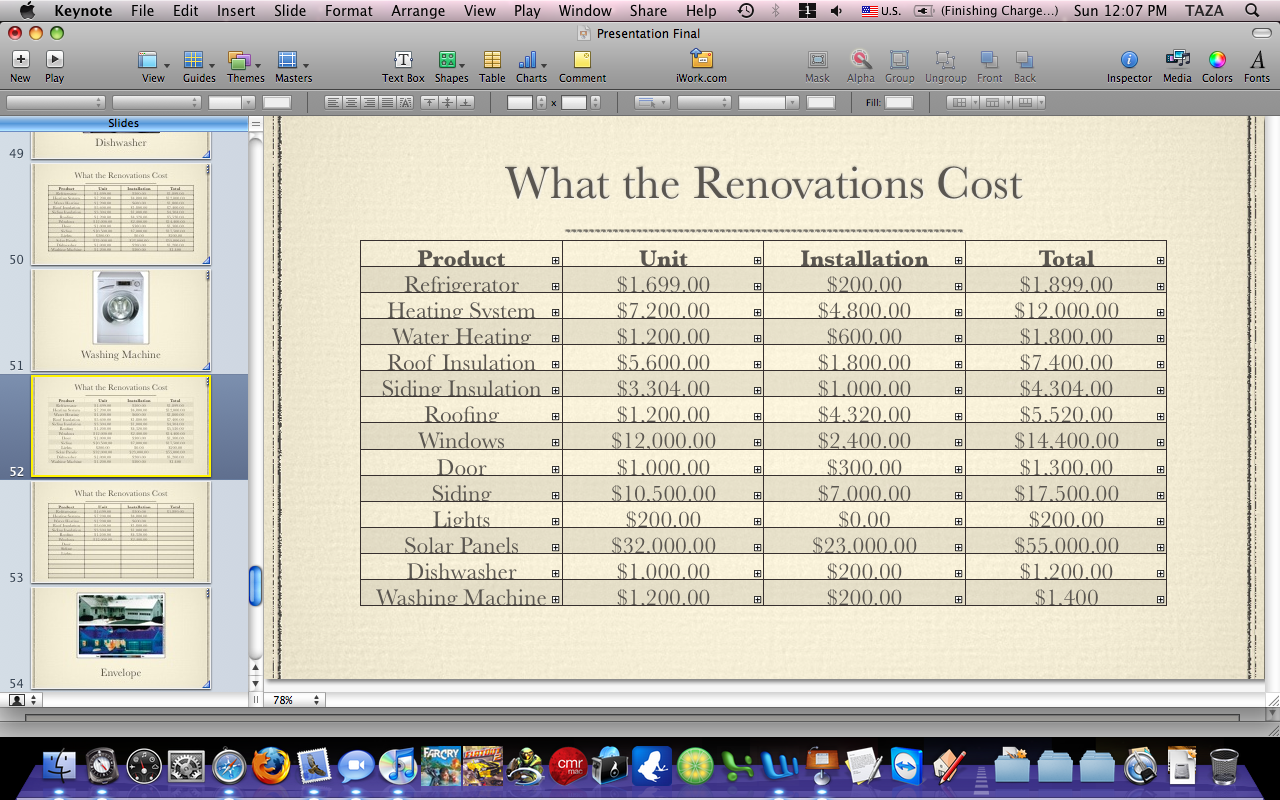Open the Media browser
The width and height of the screenshot is (1280, 800).
(x=1177, y=66)
